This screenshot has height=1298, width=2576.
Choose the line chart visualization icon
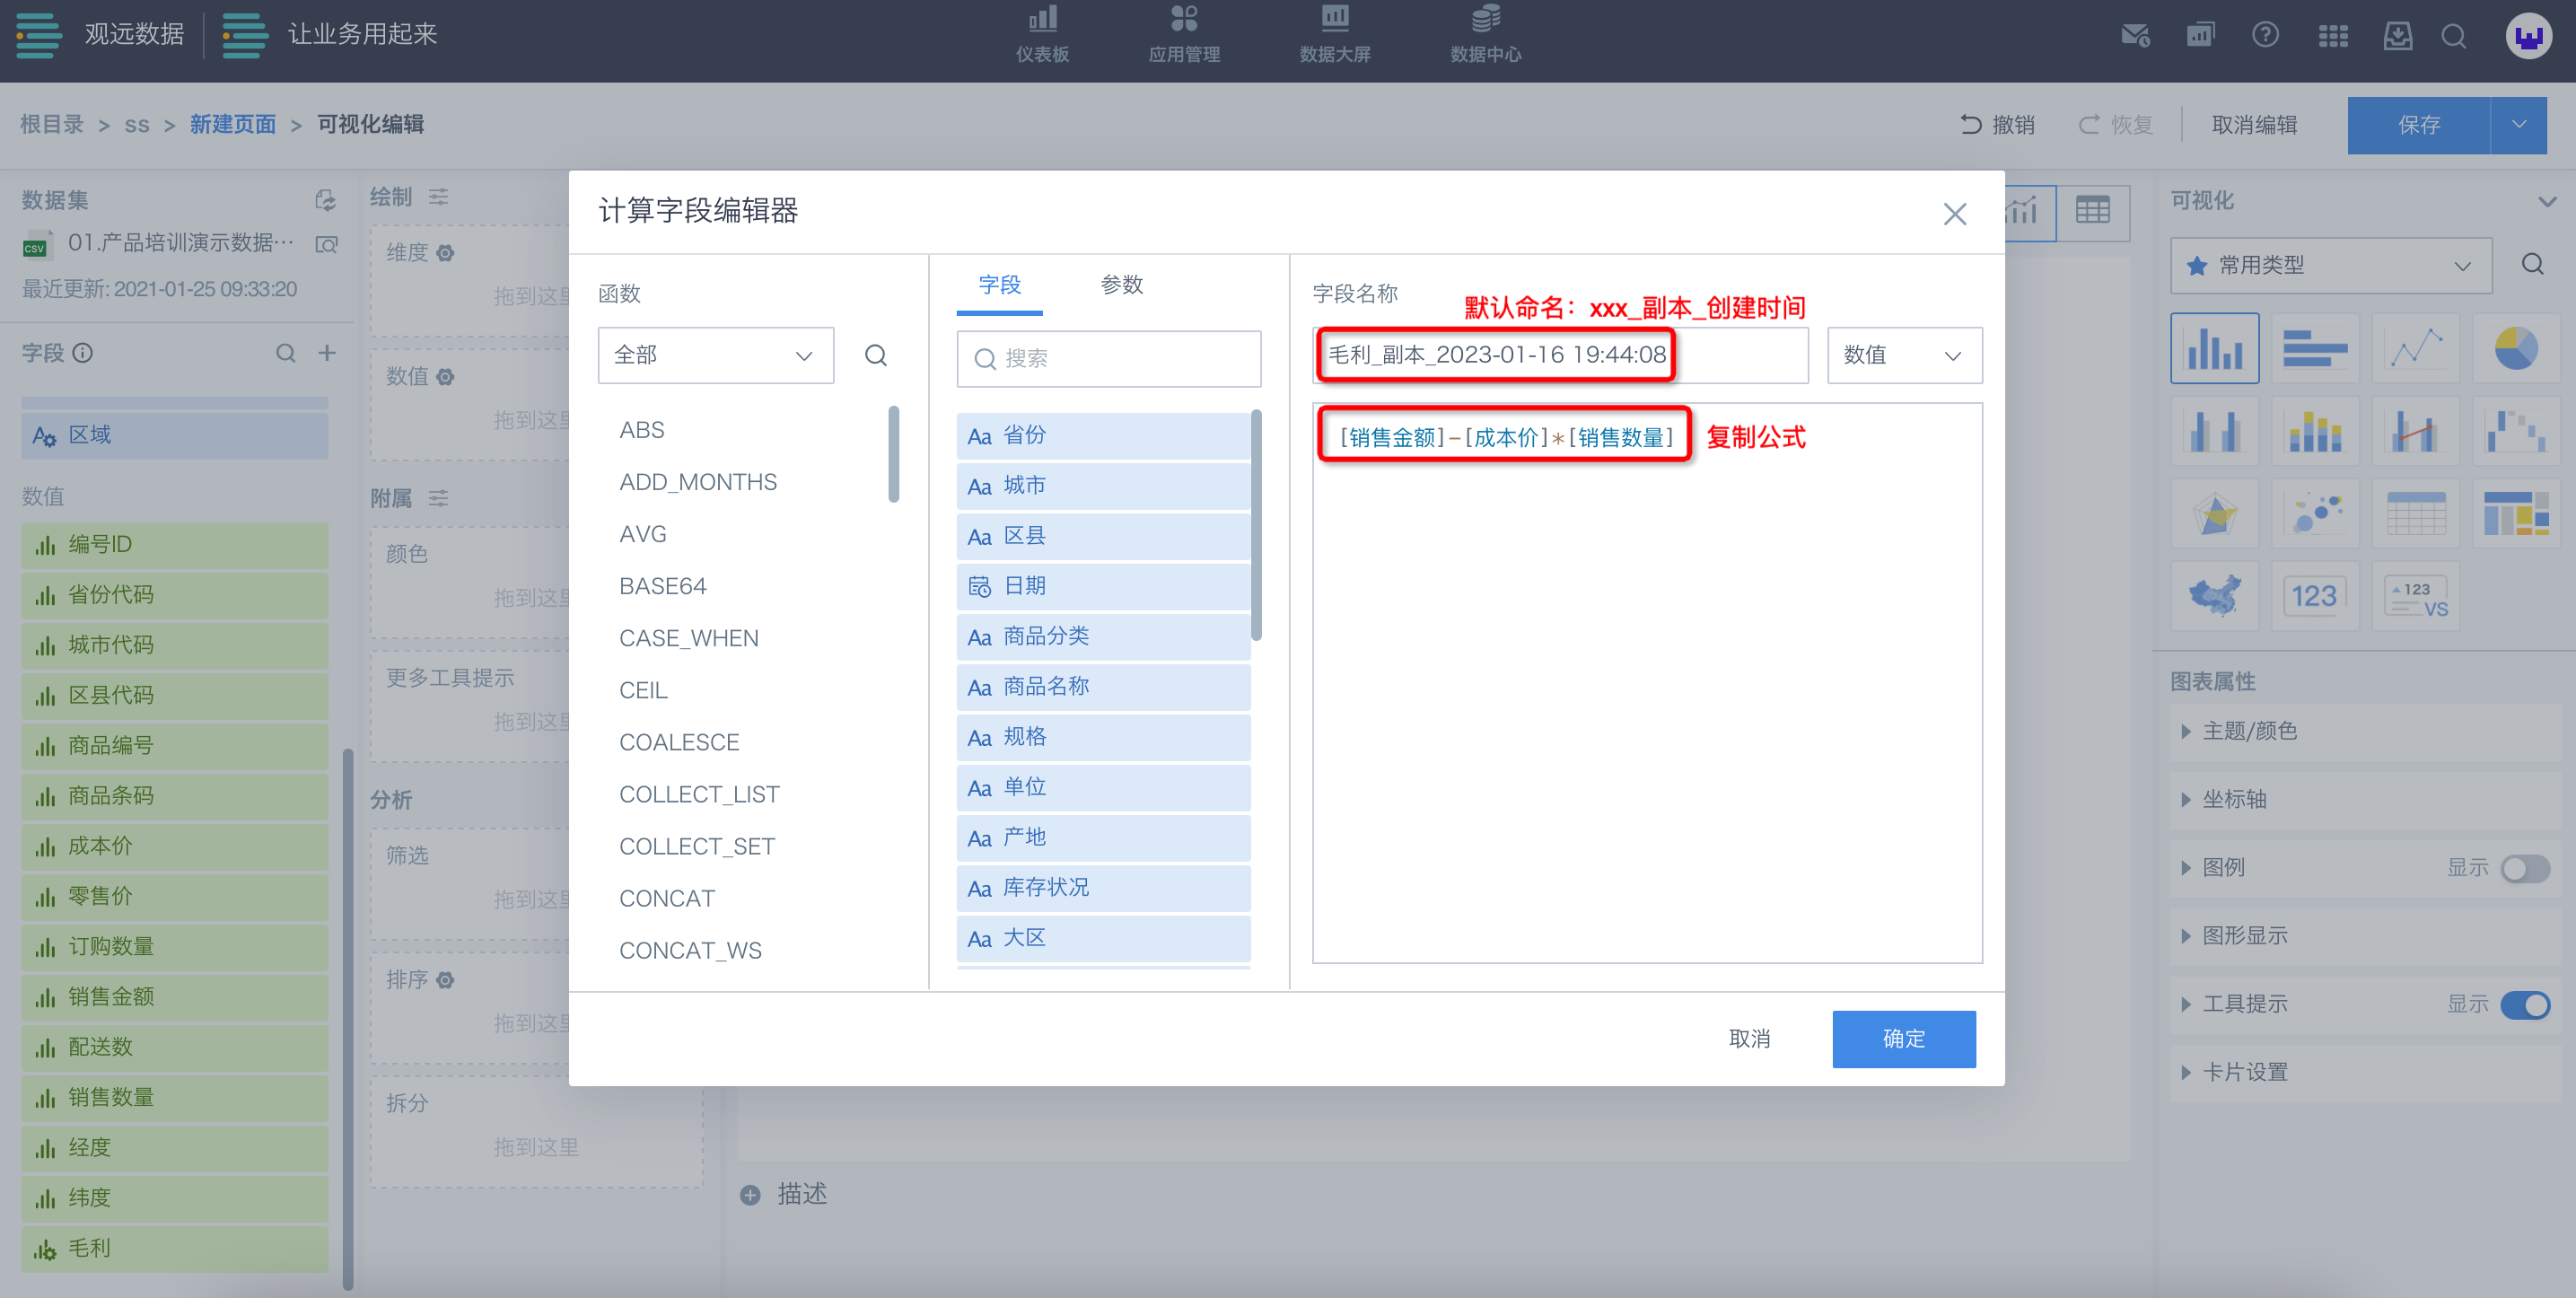click(2415, 348)
